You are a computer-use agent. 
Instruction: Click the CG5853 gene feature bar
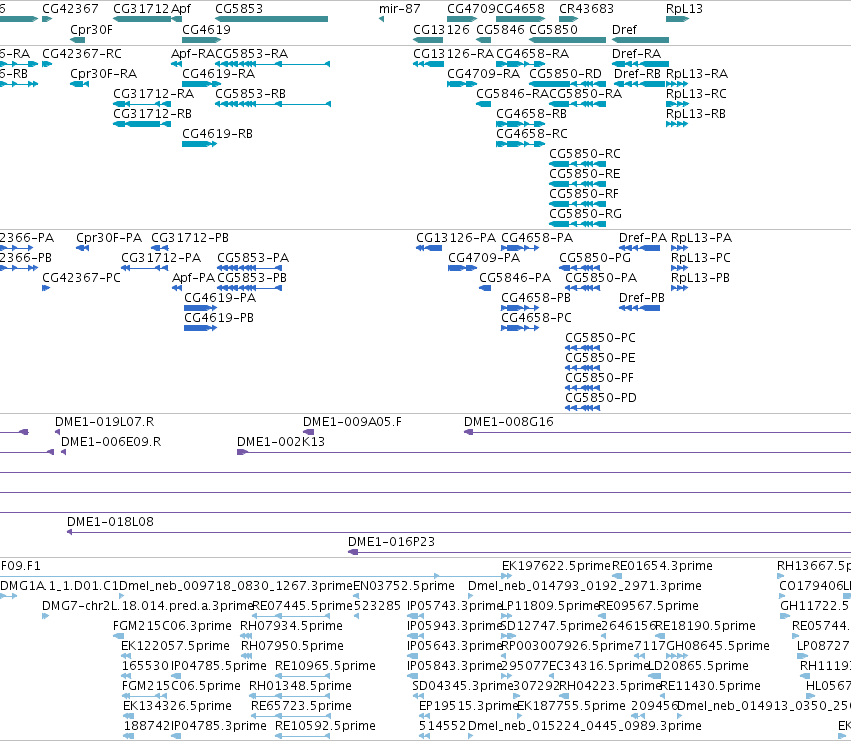271,19
